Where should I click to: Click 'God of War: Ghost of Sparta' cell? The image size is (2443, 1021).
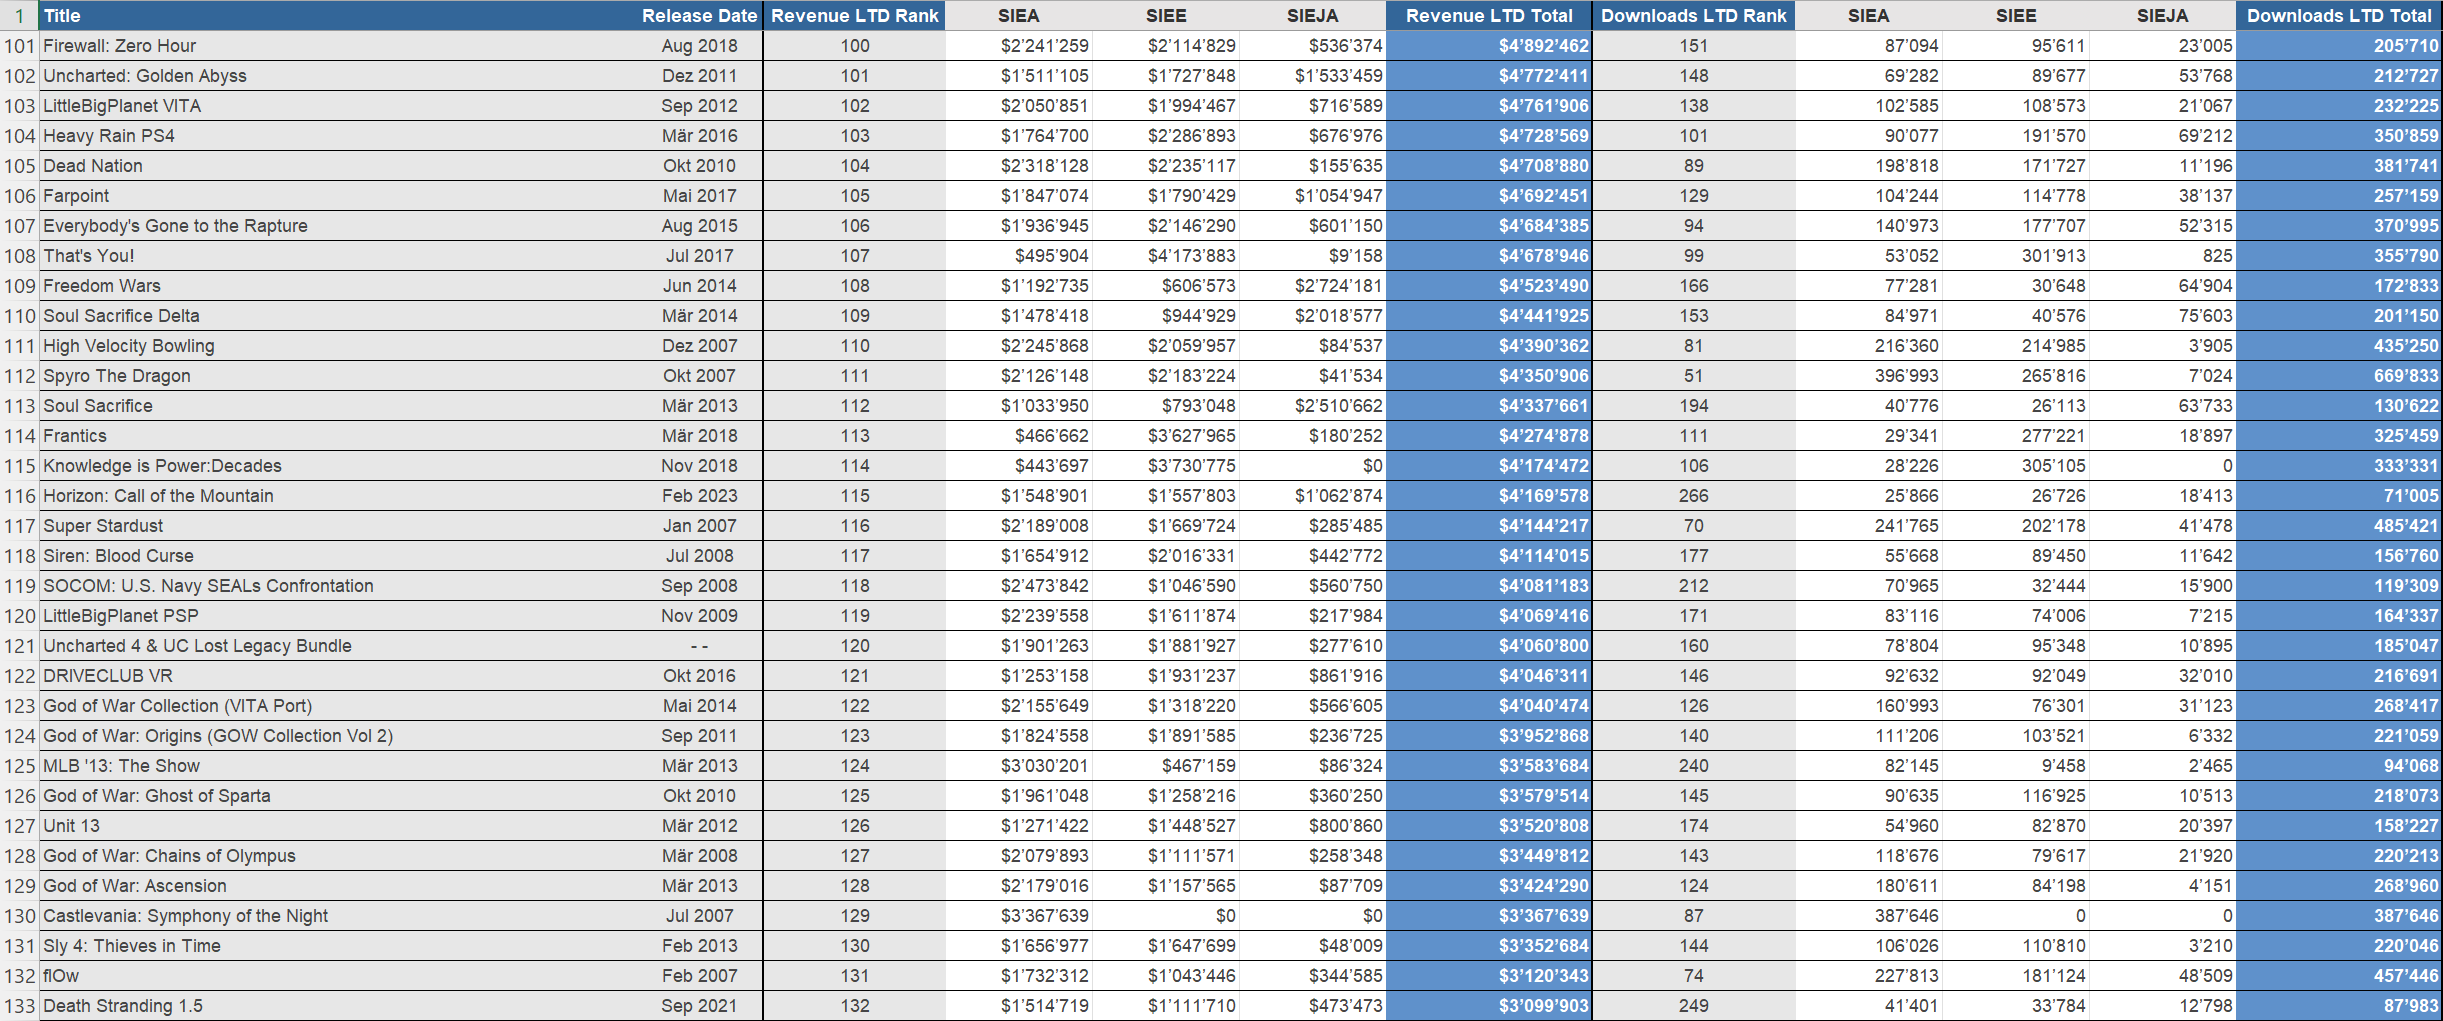tap(338, 796)
